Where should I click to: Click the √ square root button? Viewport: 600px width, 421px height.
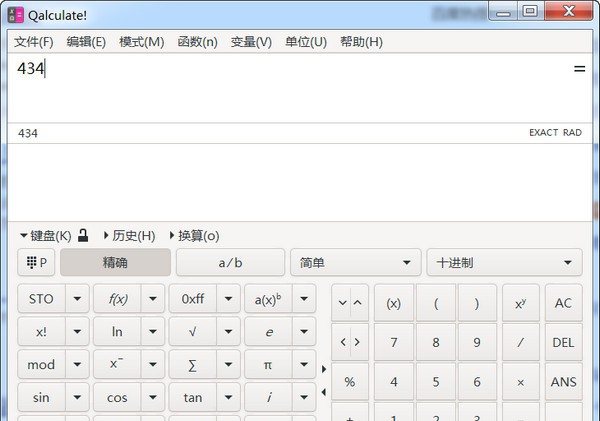(192, 331)
